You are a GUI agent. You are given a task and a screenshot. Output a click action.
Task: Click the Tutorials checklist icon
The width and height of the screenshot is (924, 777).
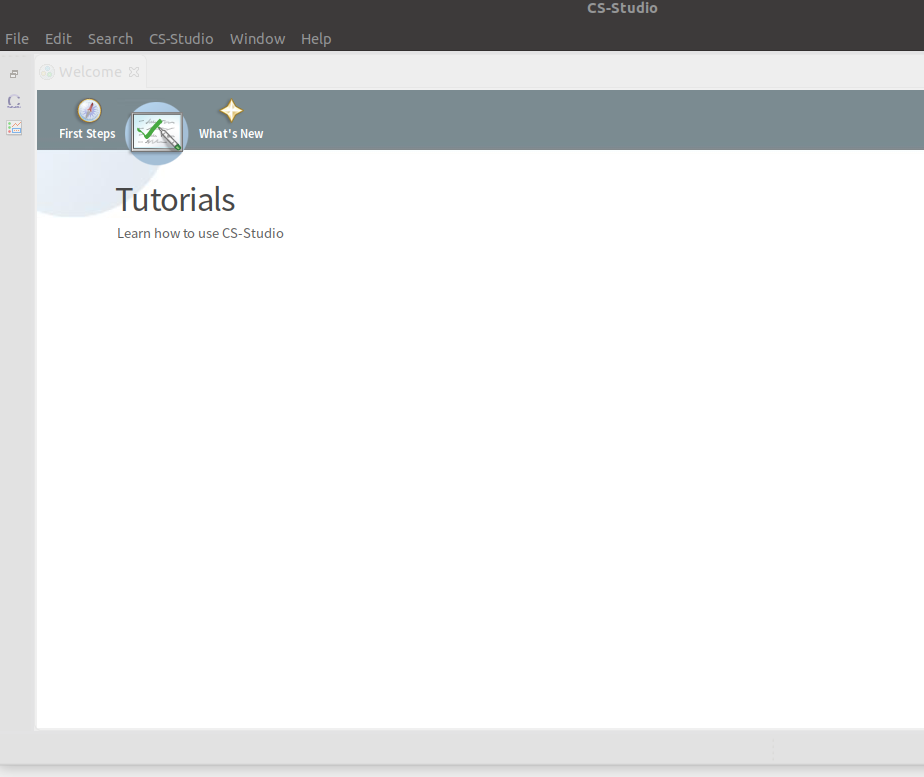pos(157,132)
